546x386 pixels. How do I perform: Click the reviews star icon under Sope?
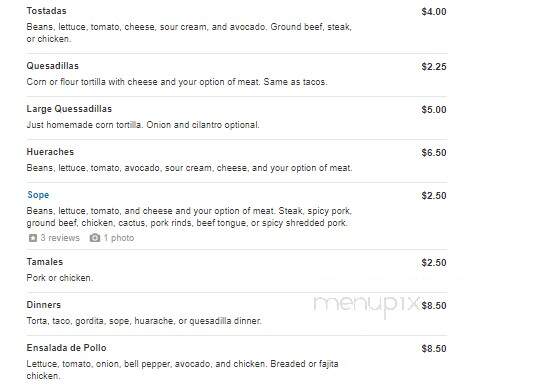(33, 238)
